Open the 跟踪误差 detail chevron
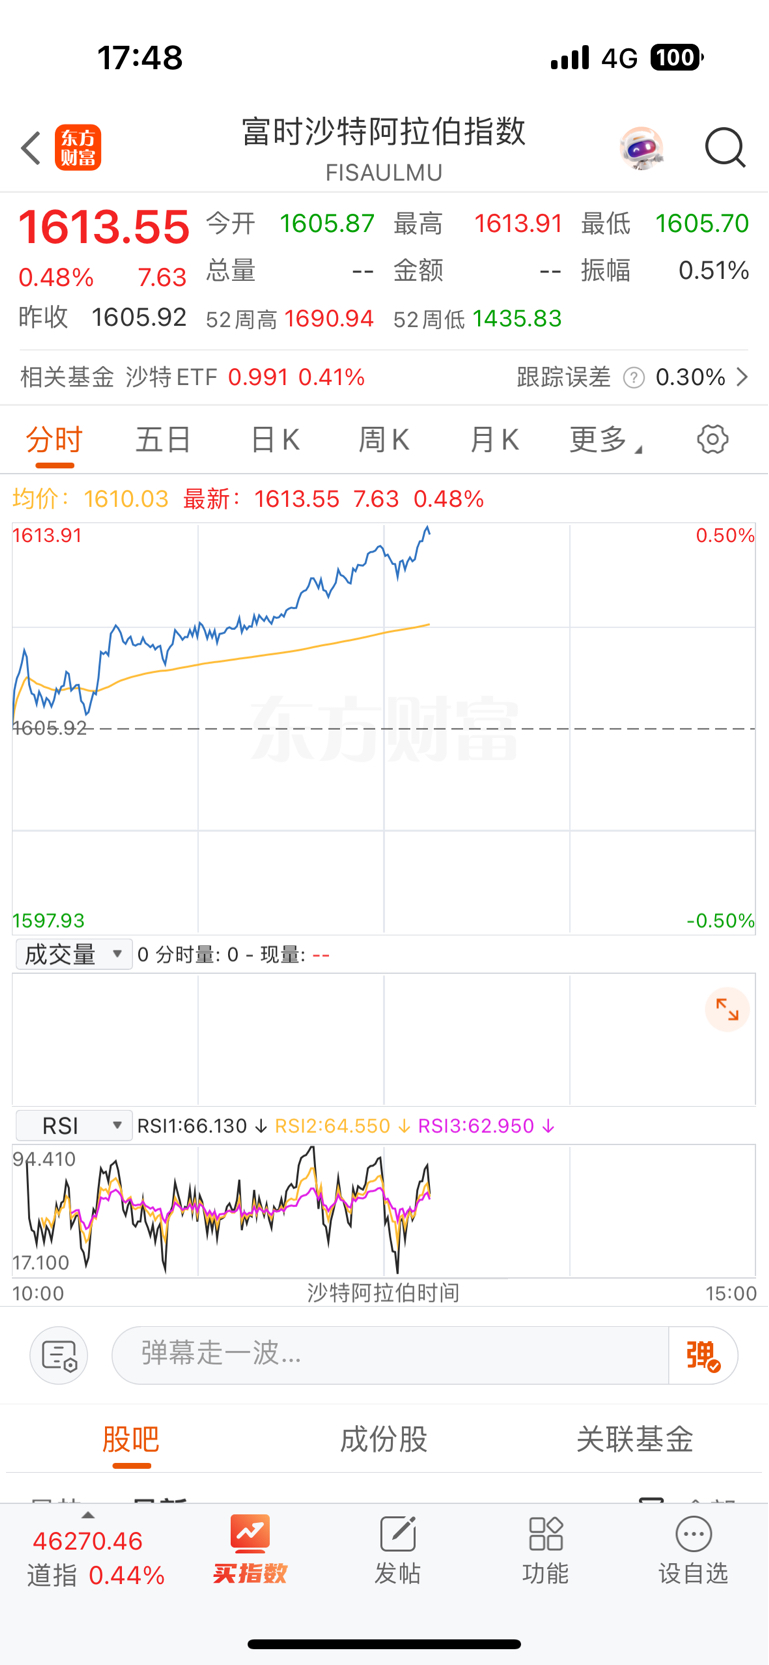 (x=742, y=377)
